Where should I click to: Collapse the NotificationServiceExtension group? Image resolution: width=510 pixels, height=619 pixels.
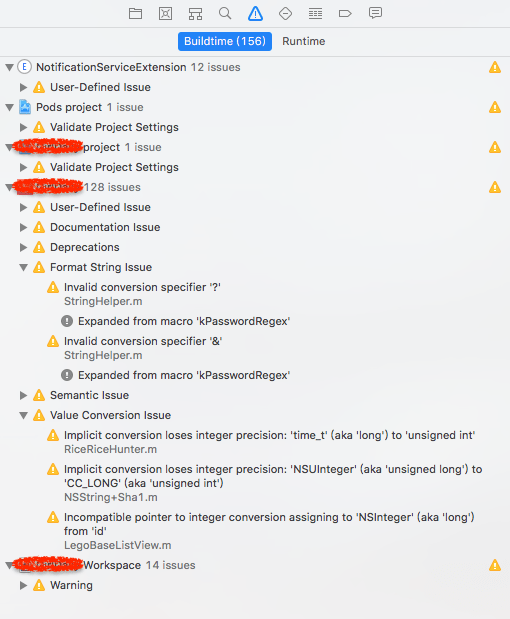[x=9, y=68]
